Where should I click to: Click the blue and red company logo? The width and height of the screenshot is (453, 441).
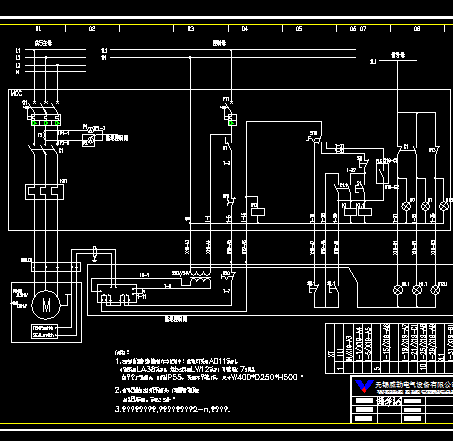pos(364,386)
